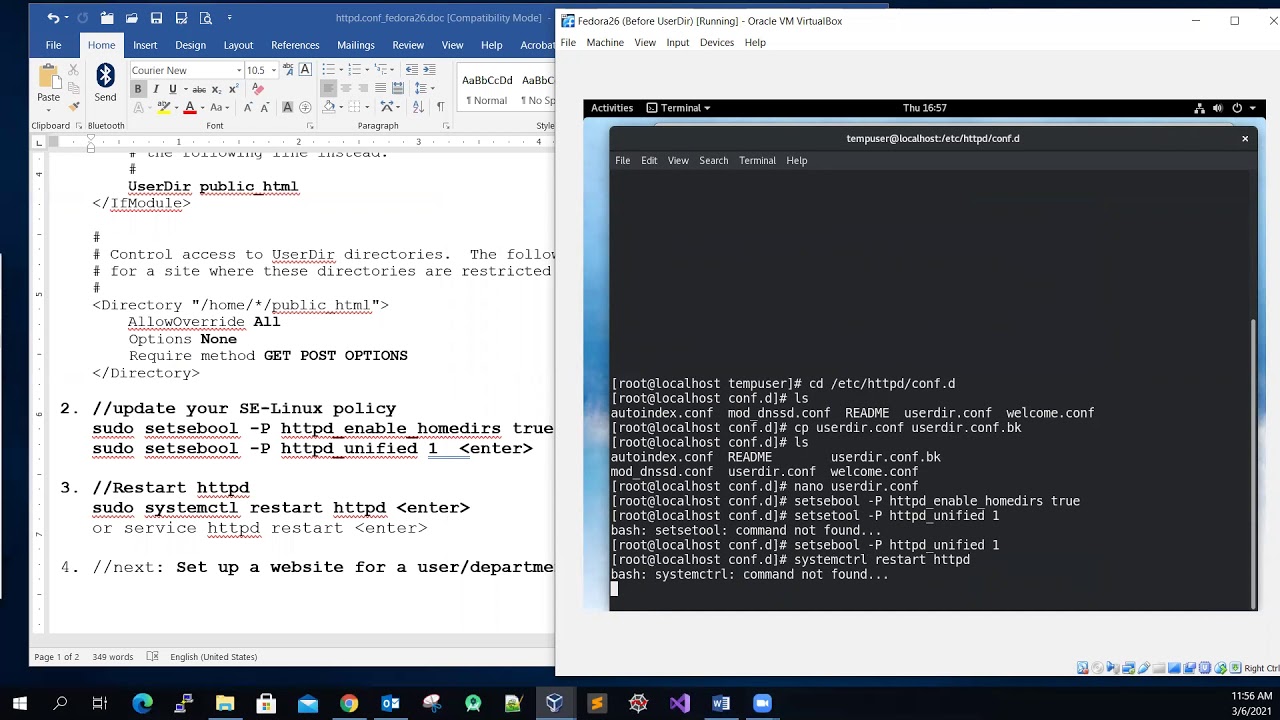Open the Courier New font name dropdown
Image resolution: width=1280 pixels, height=720 pixels.
(239, 70)
